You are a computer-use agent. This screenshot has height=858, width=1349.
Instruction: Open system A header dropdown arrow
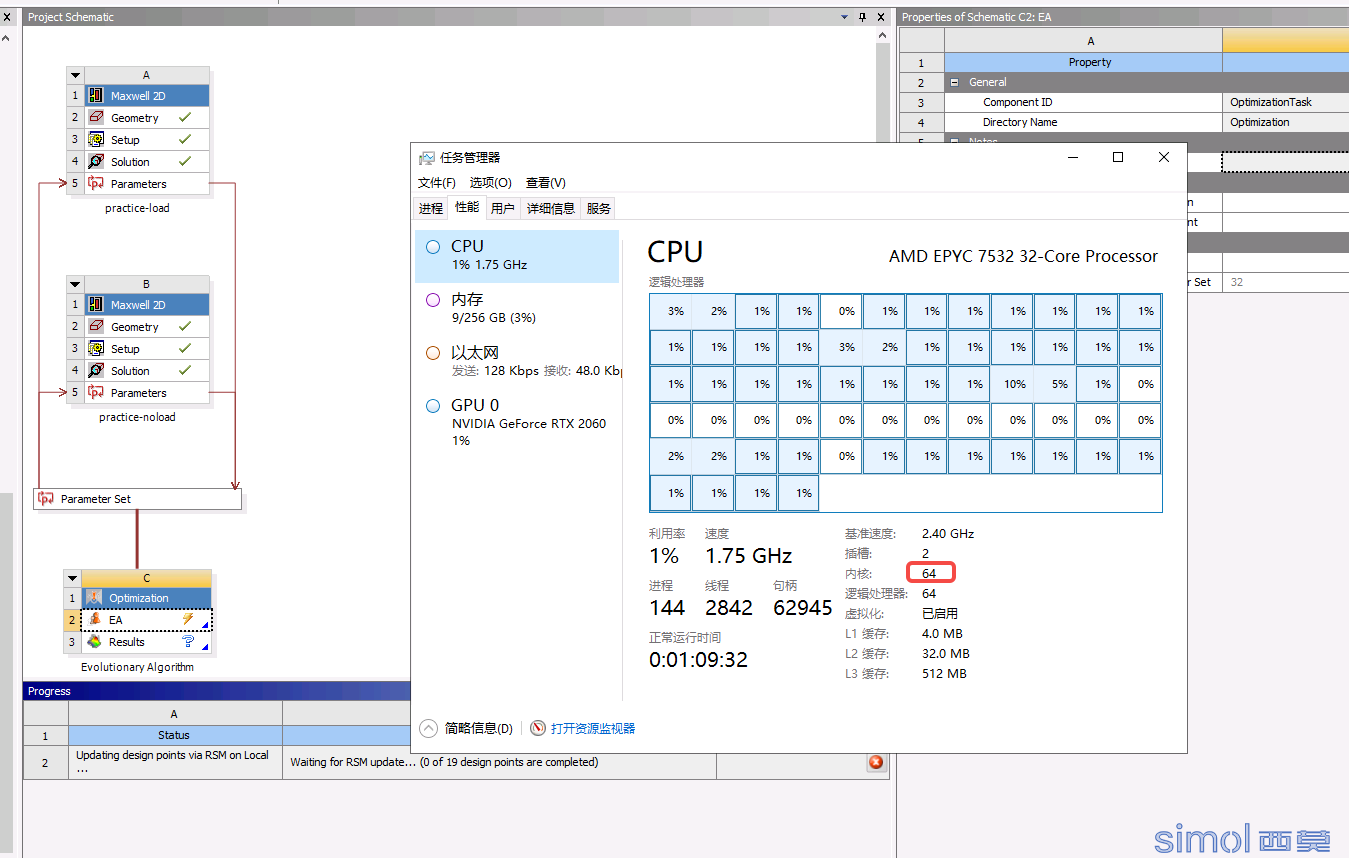tap(75, 75)
